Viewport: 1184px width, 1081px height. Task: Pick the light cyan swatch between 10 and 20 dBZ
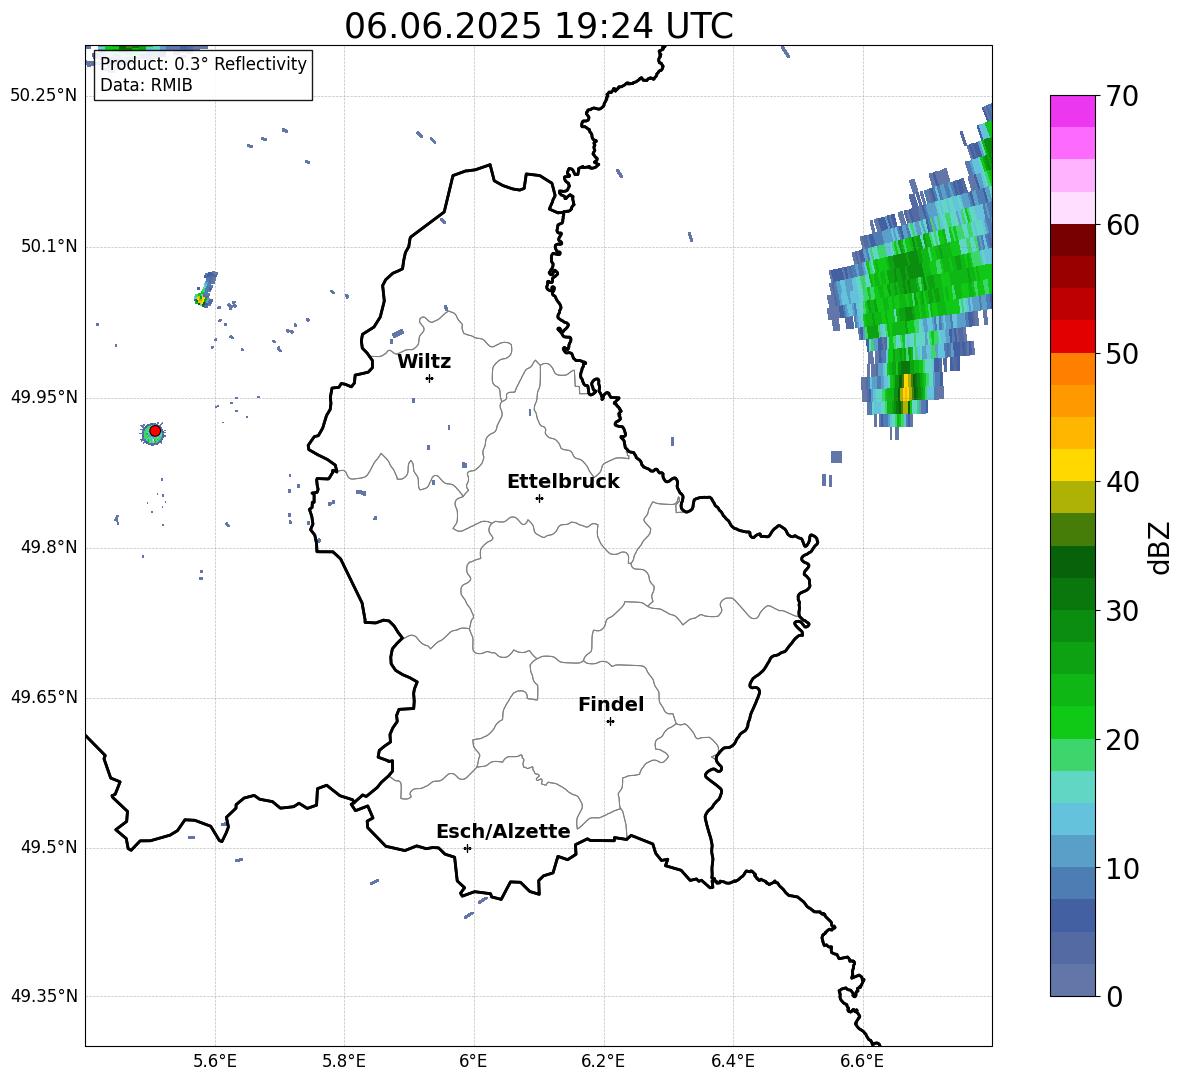1072,787
